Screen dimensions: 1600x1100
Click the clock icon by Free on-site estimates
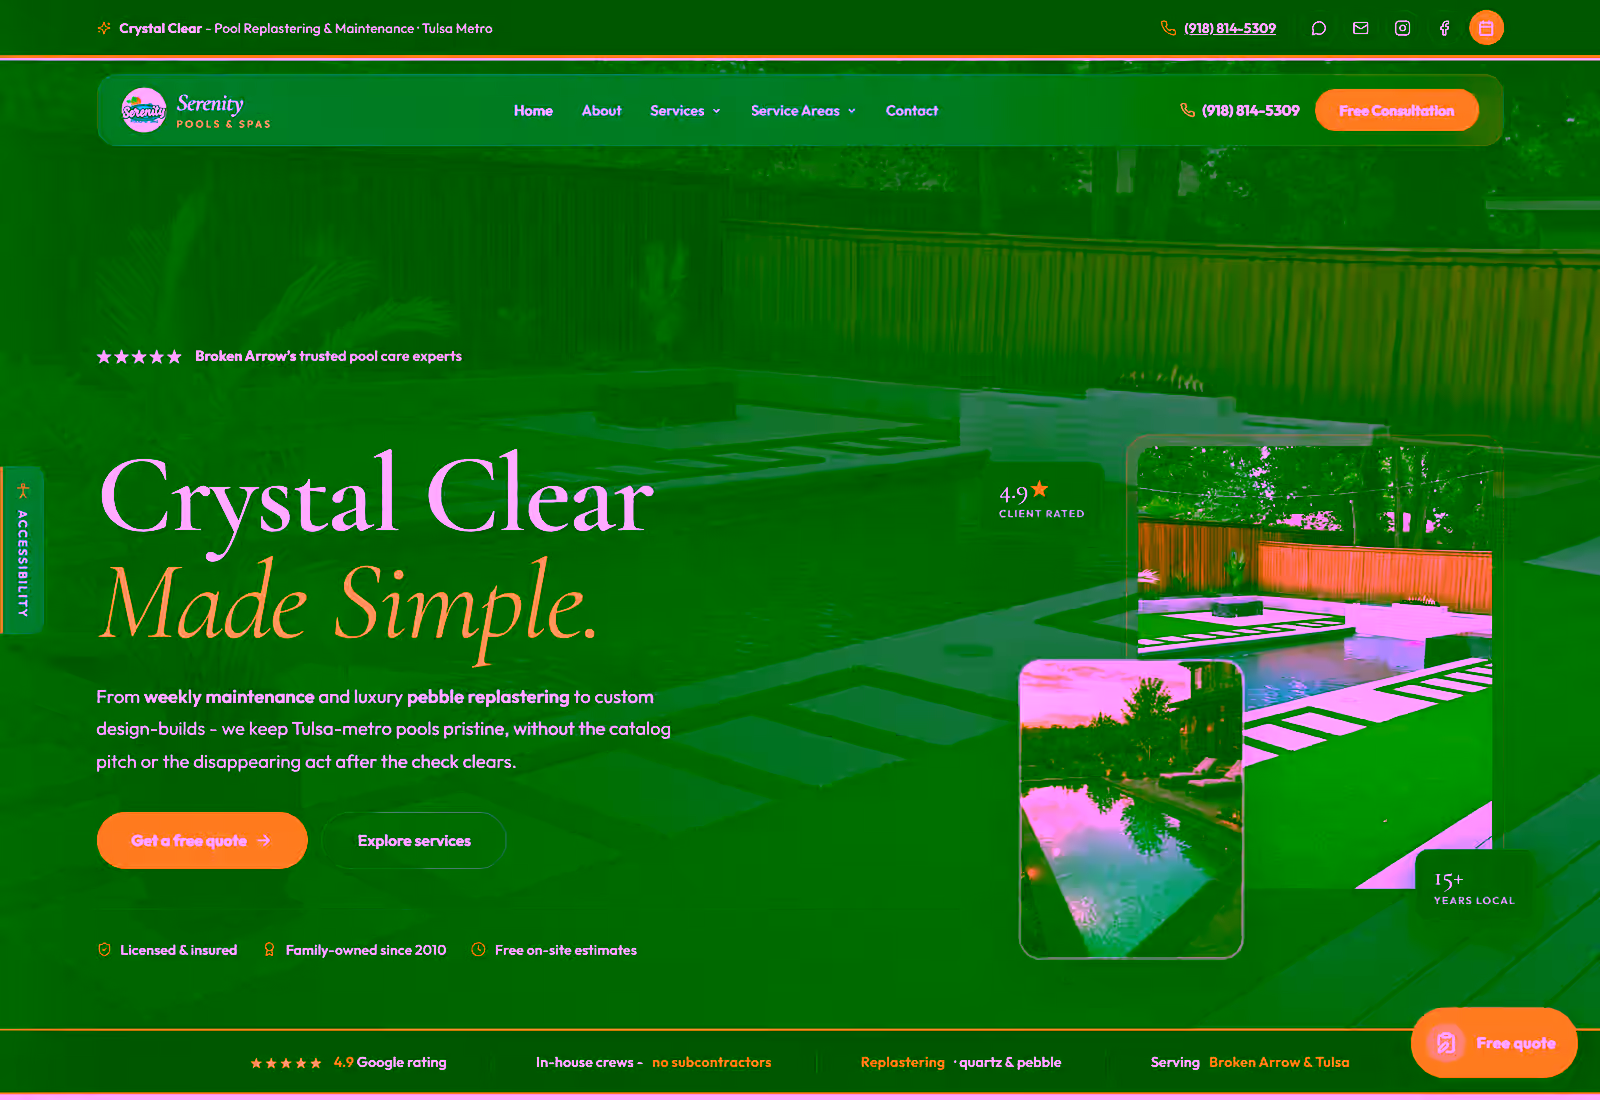point(478,949)
